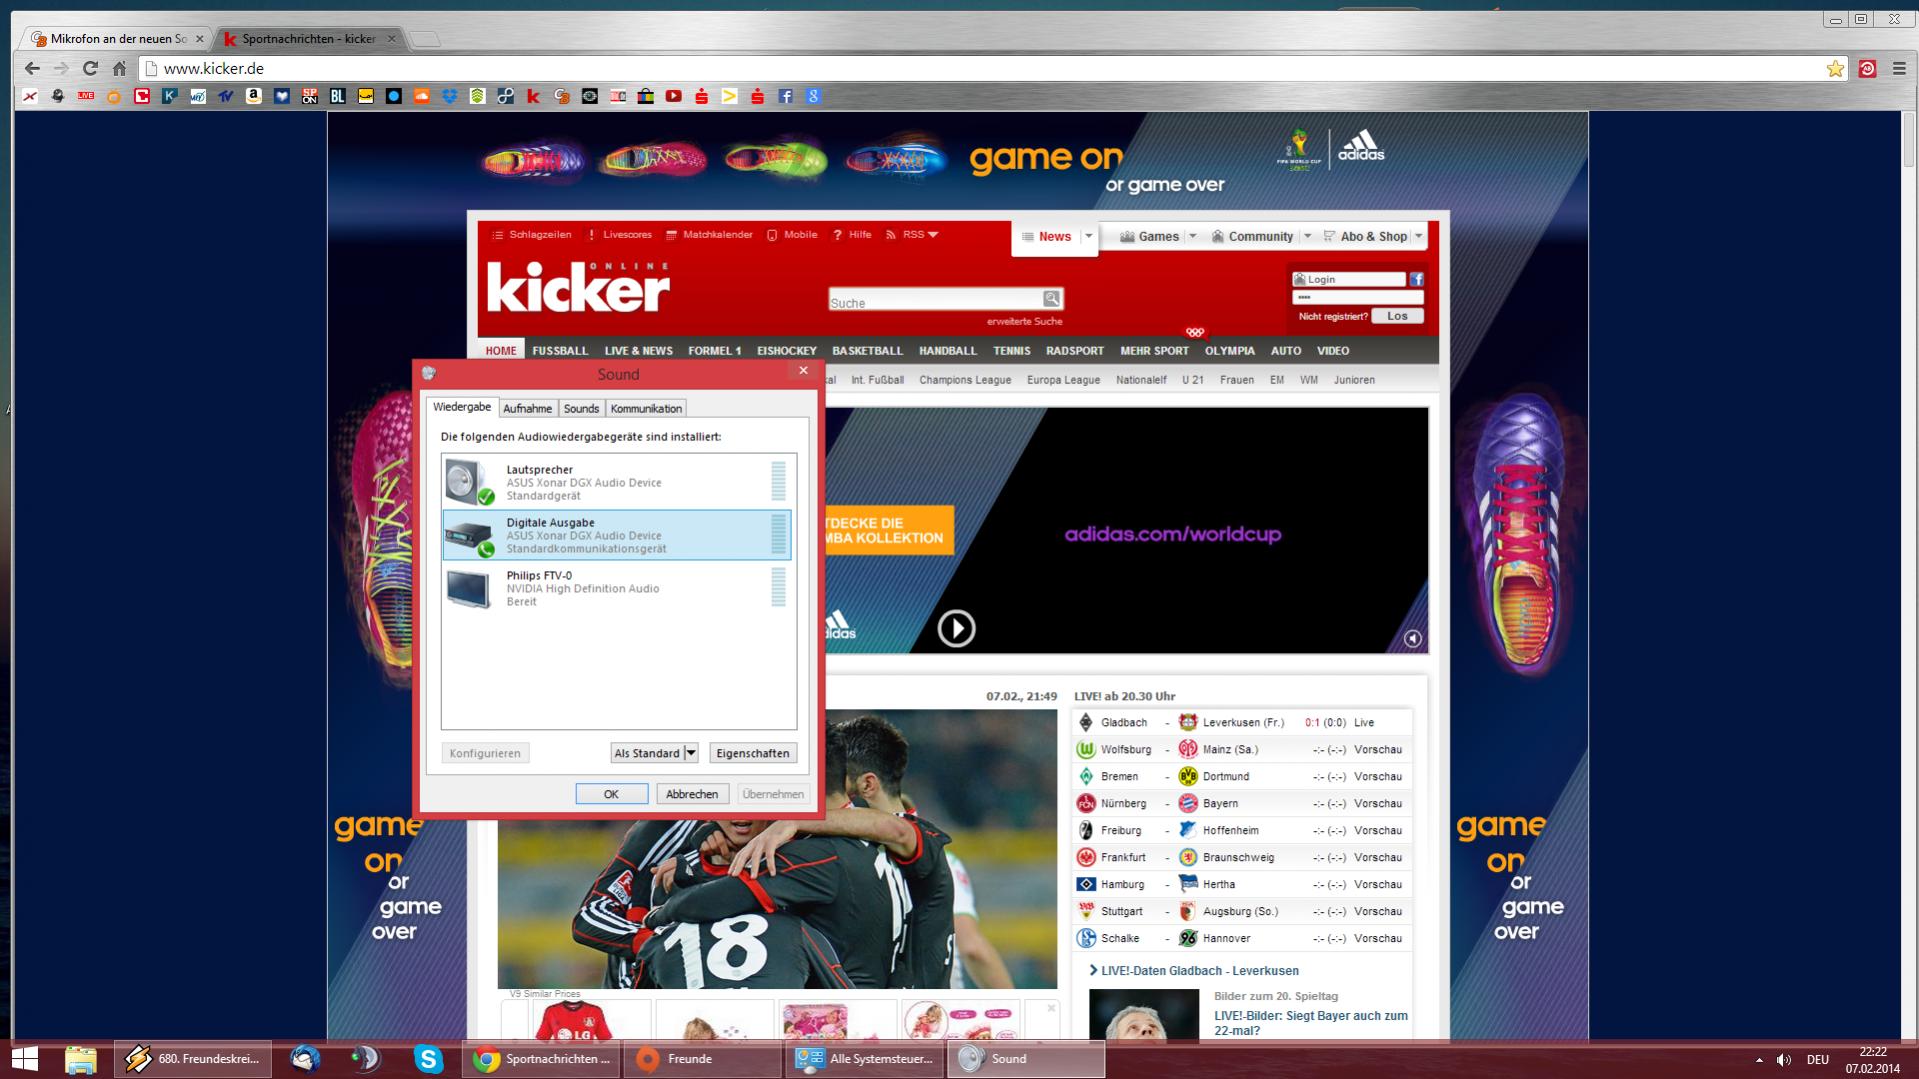Viewport: 1919px width, 1079px height.
Task: Click the search magnifier on kicker
Action: [1051, 298]
